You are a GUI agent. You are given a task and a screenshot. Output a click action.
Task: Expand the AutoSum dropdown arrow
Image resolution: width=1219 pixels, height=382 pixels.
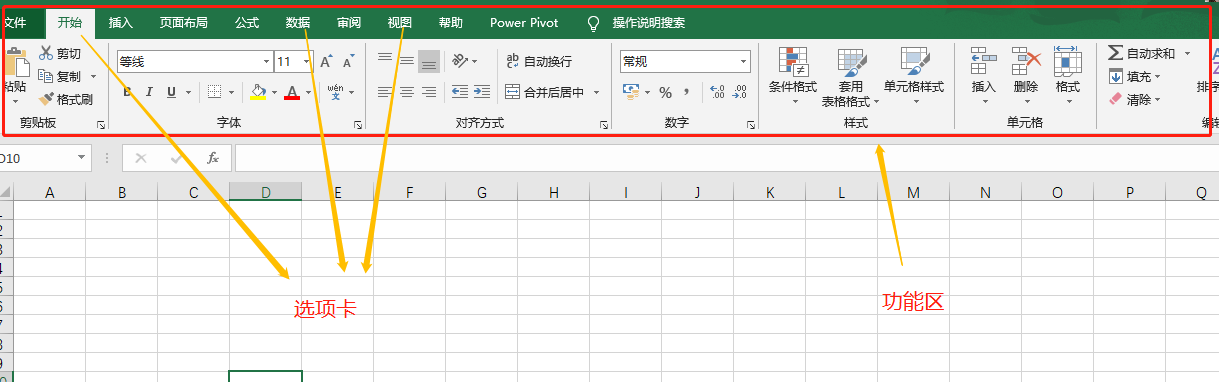click(1187, 53)
